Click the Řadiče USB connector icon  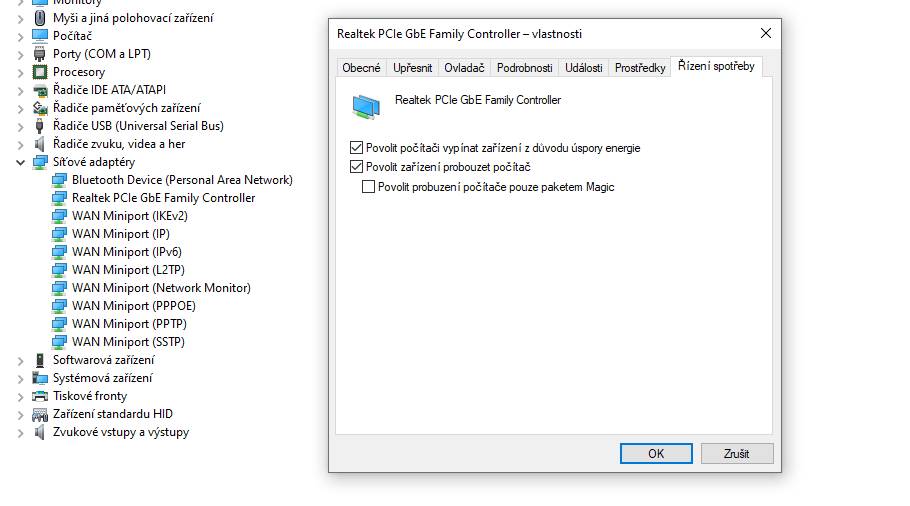(39, 126)
